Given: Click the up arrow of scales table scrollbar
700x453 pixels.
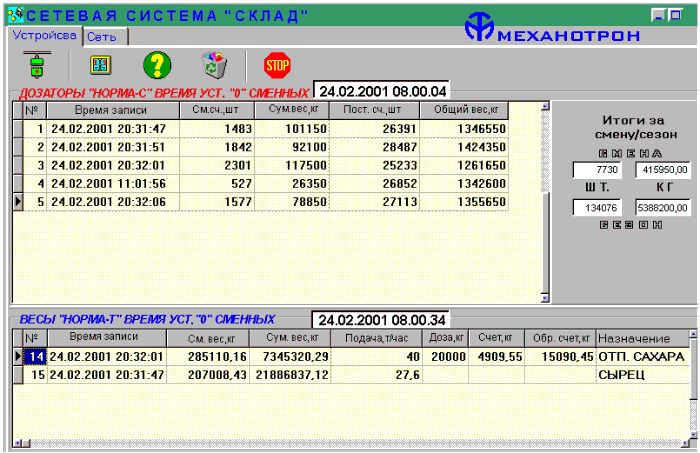Looking at the screenshot, I should tap(693, 334).
